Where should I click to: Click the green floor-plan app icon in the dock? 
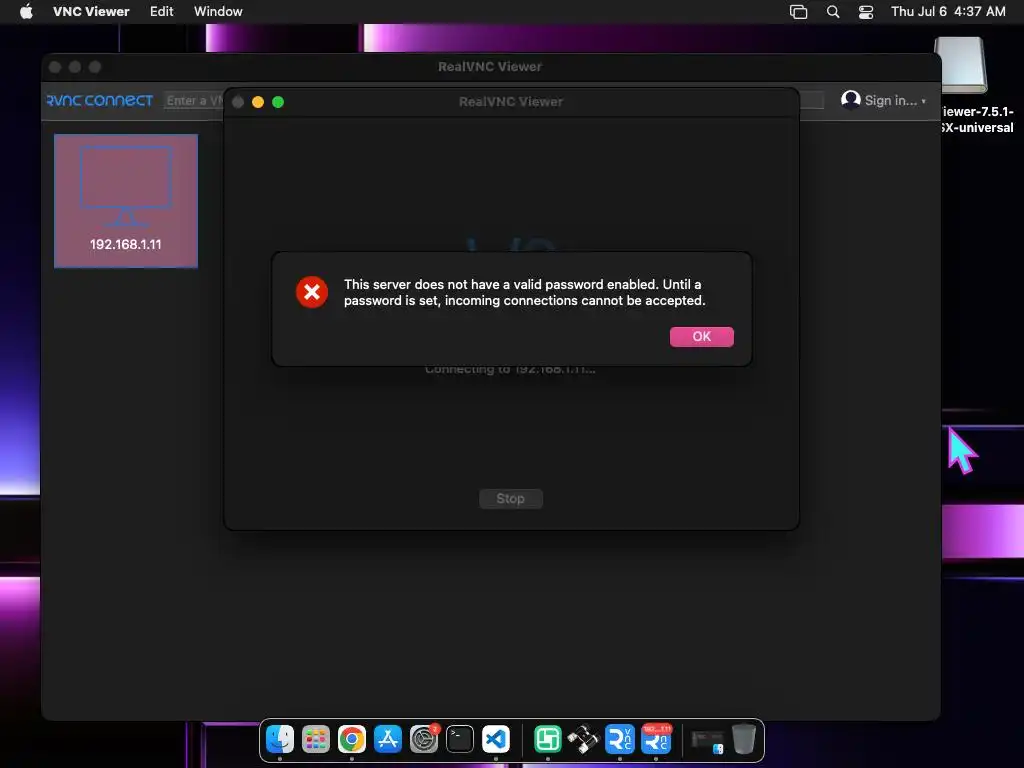coord(548,739)
